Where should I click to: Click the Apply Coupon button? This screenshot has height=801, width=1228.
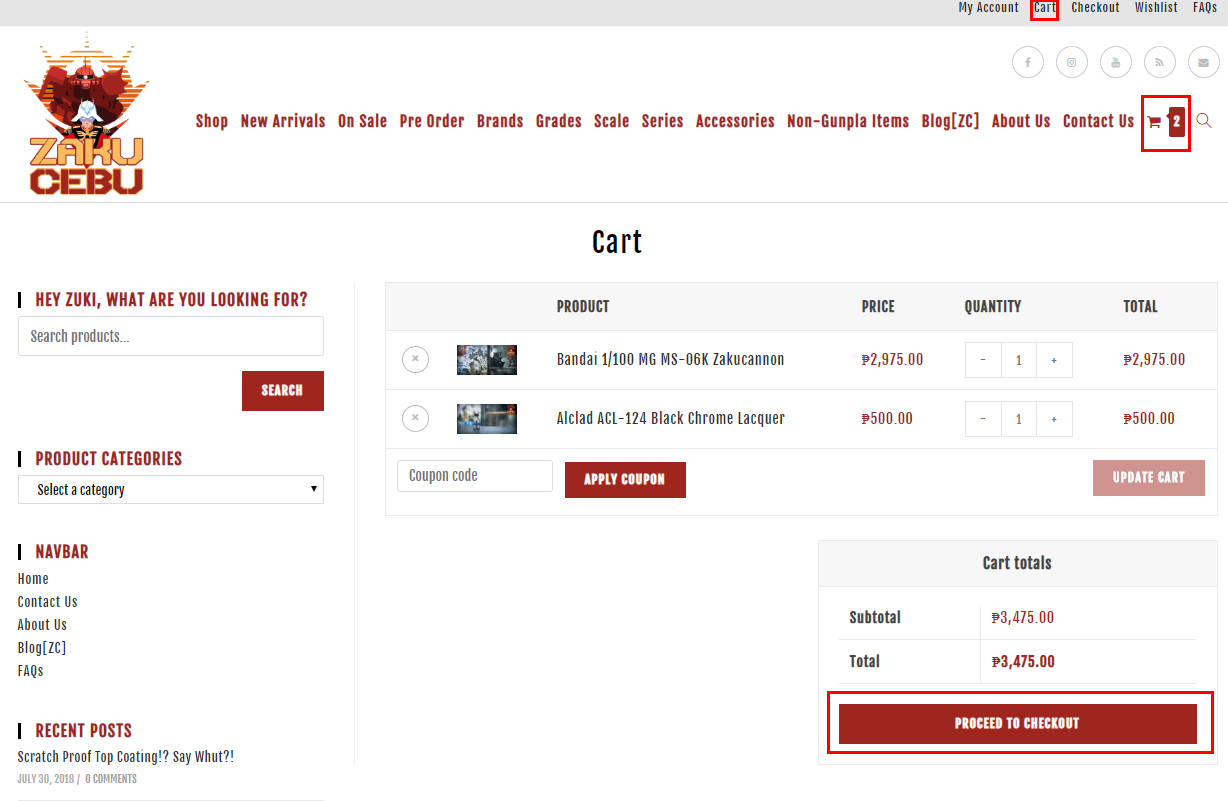point(625,480)
